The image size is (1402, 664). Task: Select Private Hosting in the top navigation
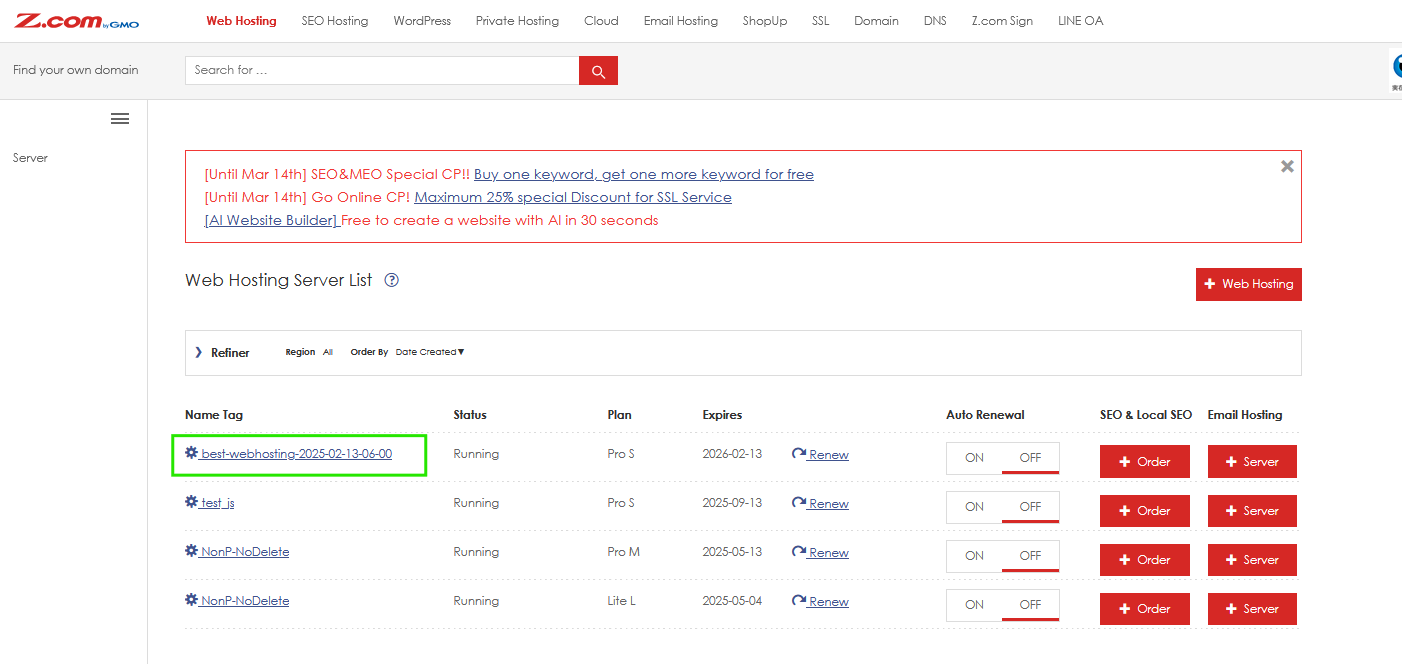(x=517, y=21)
